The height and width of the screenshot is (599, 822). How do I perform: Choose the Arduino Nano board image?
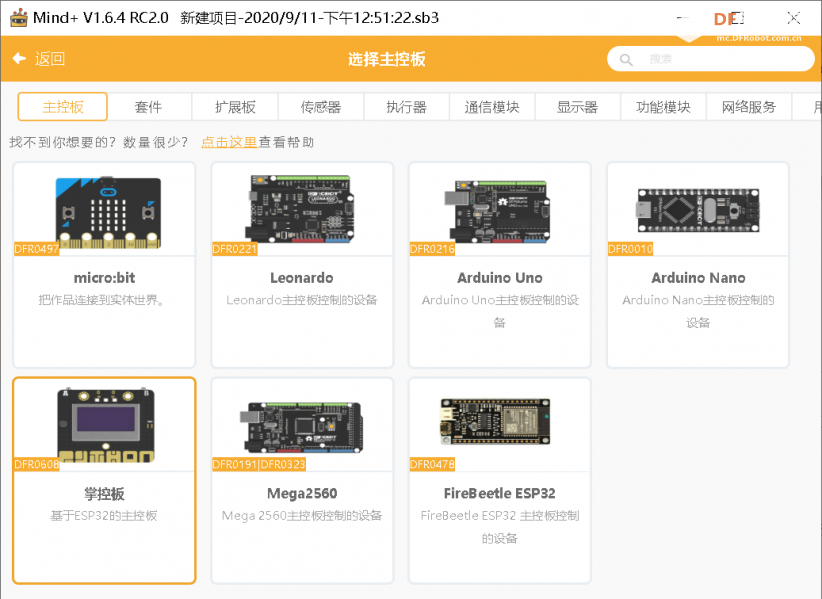pyautogui.click(x=698, y=210)
